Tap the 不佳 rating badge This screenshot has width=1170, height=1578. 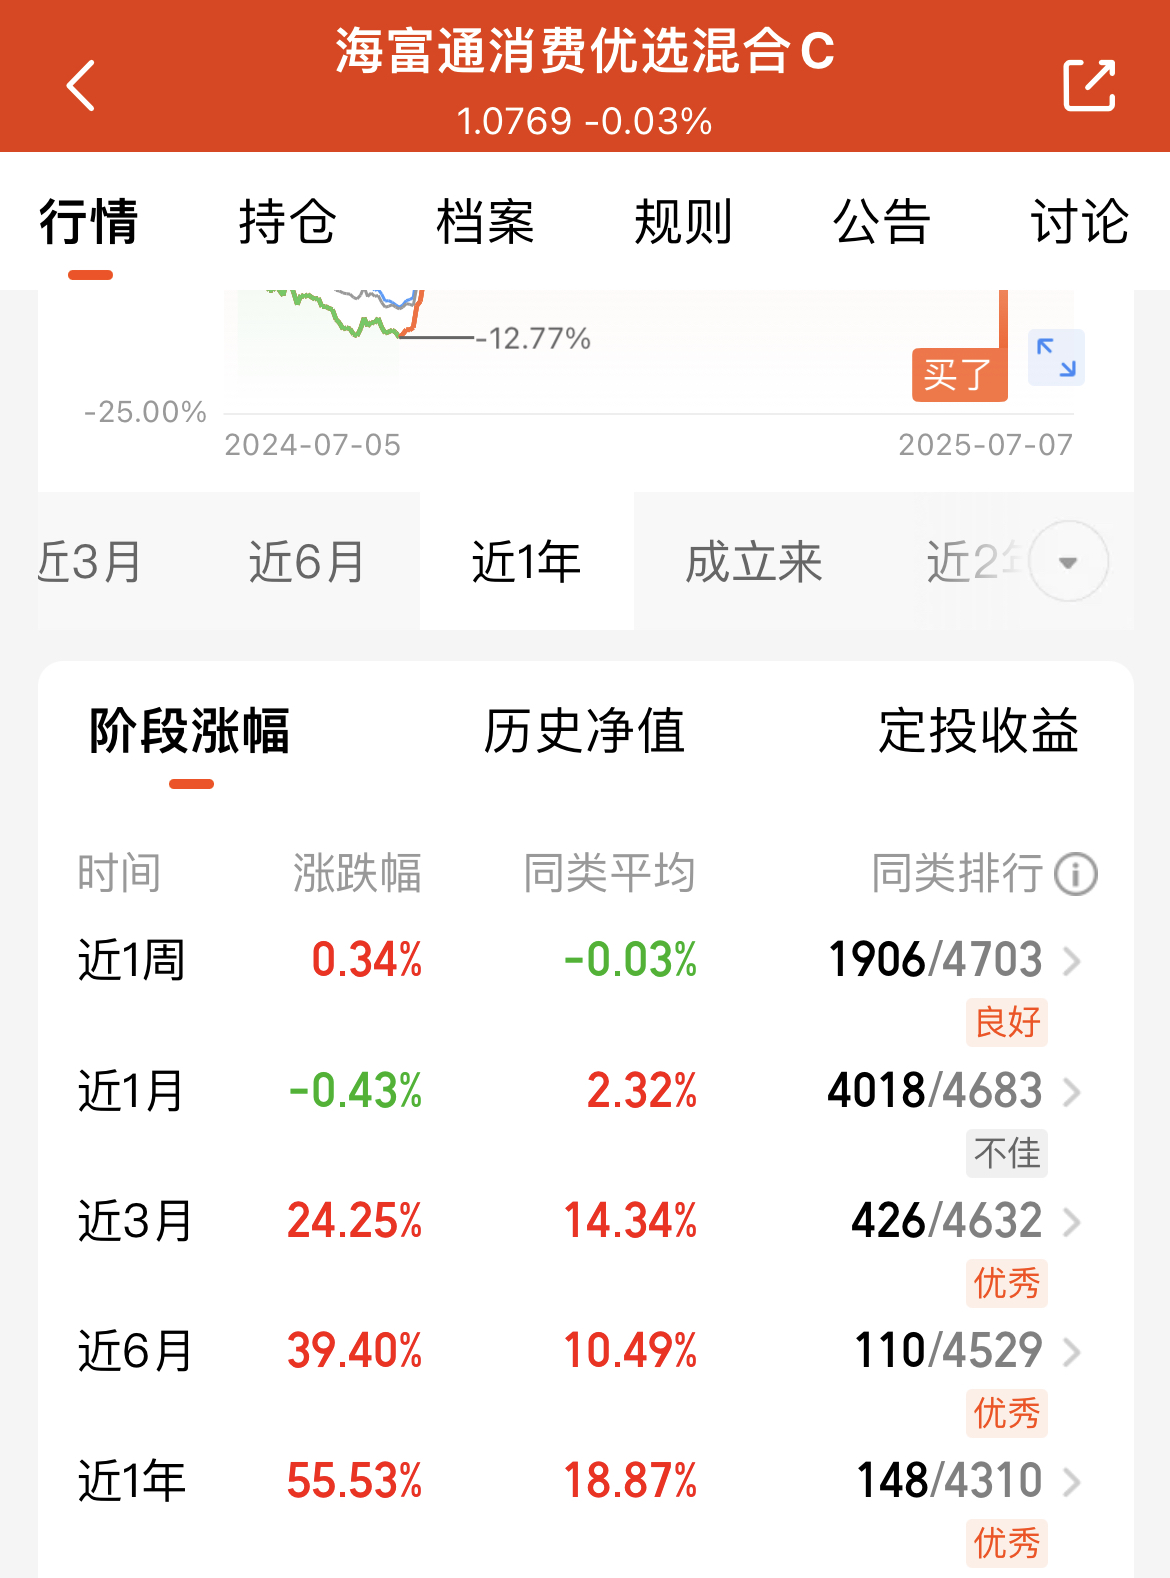[1007, 1153]
